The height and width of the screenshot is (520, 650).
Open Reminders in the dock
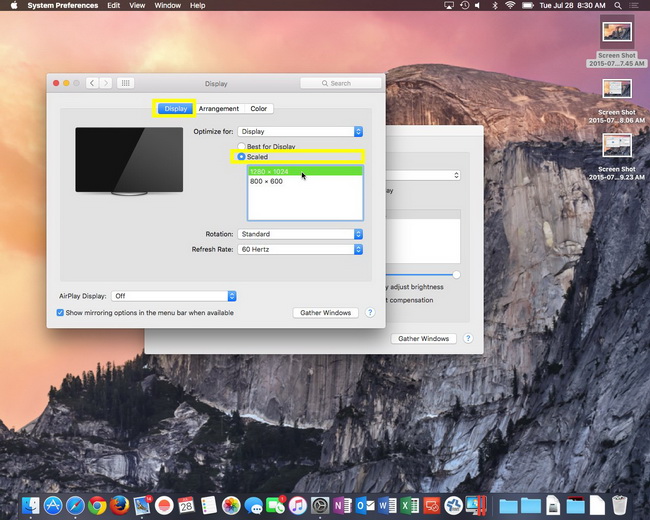click(209, 505)
